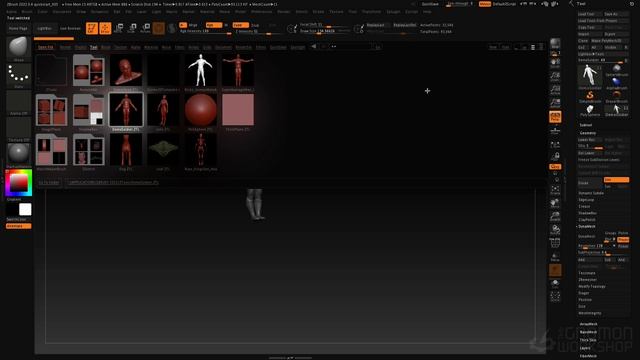Image resolution: width=640 pixels, height=360 pixels.
Task: Select the DemoSoldier thumbnail in LightBox
Action: pyautogui.click(x=126, y=110)
